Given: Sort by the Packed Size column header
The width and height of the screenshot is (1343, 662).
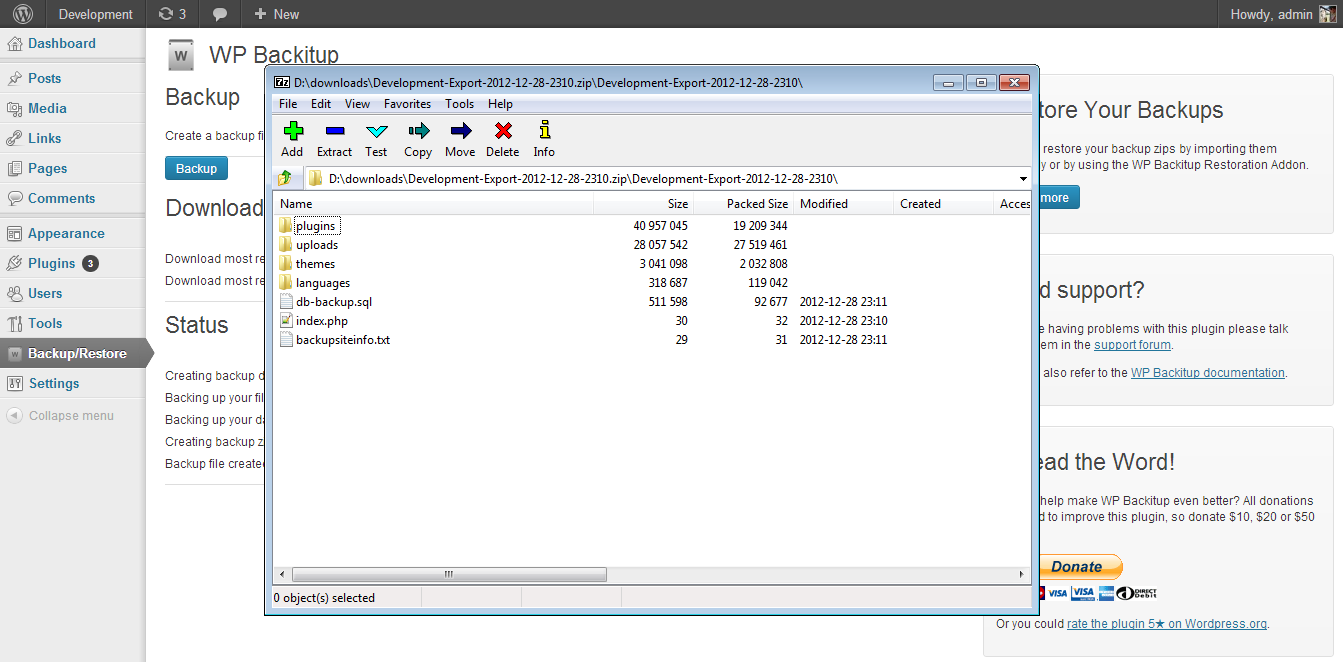Looking at the screenshot, I should pyautogui.click(x=743, y=204).
